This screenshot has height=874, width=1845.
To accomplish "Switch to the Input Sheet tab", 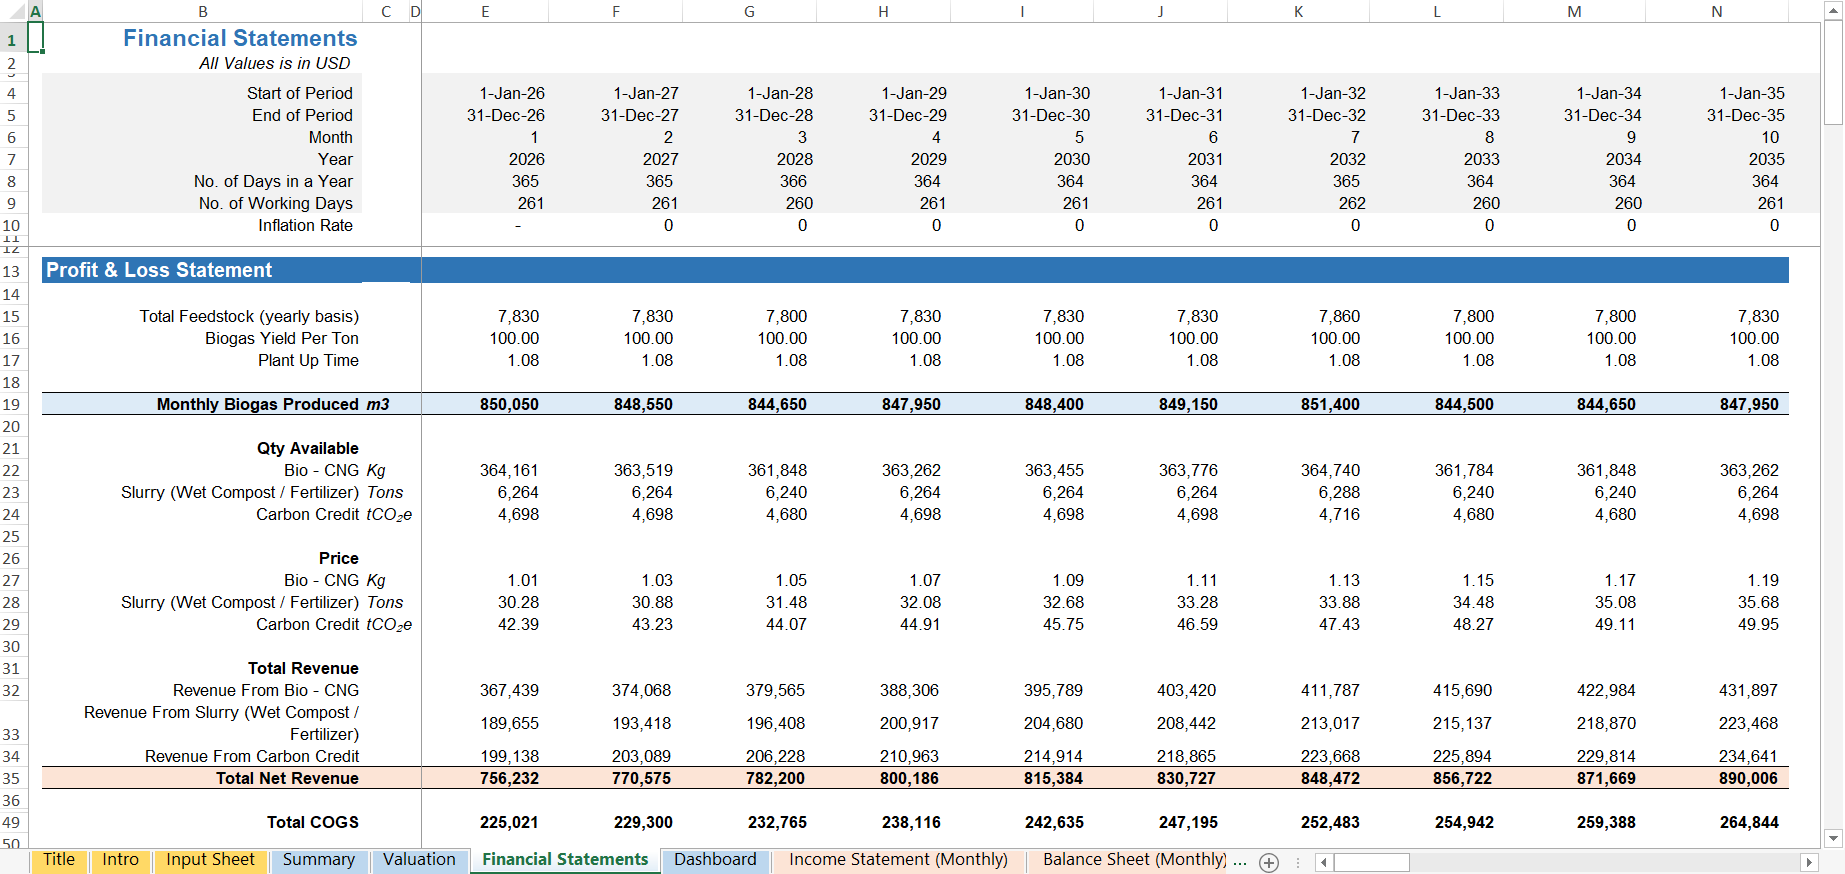I will (210, 860).
